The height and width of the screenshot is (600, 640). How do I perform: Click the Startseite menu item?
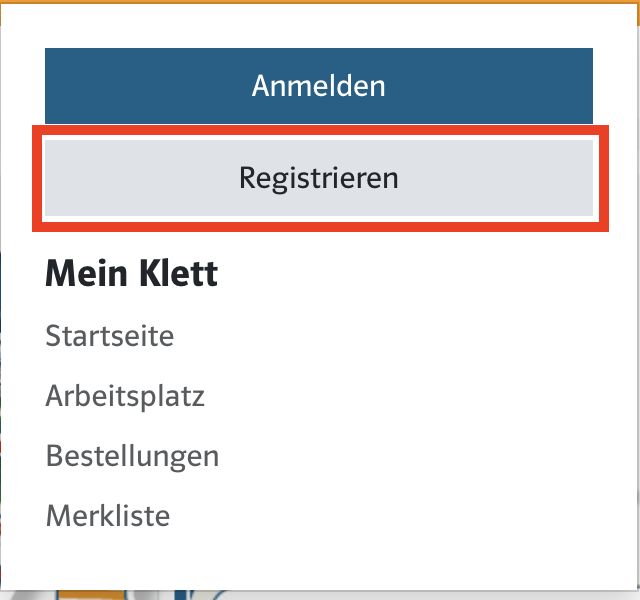(109, 336)
